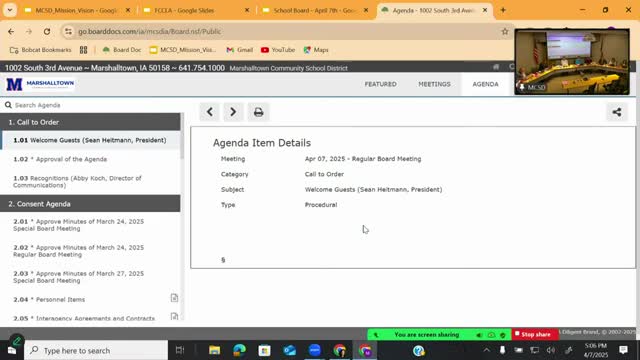Click the Search Agenda field
The image size is (640, 360).
click(x=92, y=105)
